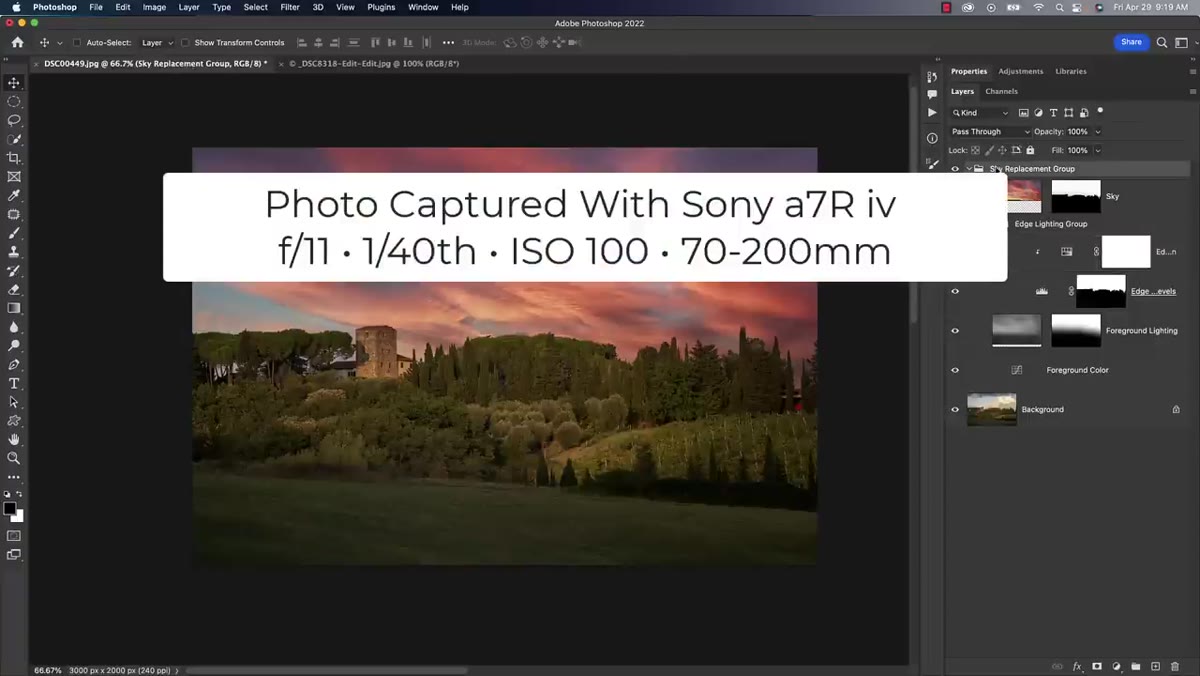Image resolution: width=1200 pixels, height=676 pixels.
Task: Select the Zoom tool
Action: pos(14,458)
